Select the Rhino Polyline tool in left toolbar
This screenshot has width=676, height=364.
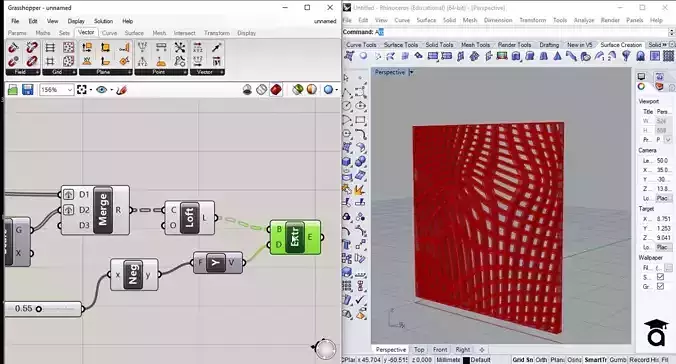[347, 91]
